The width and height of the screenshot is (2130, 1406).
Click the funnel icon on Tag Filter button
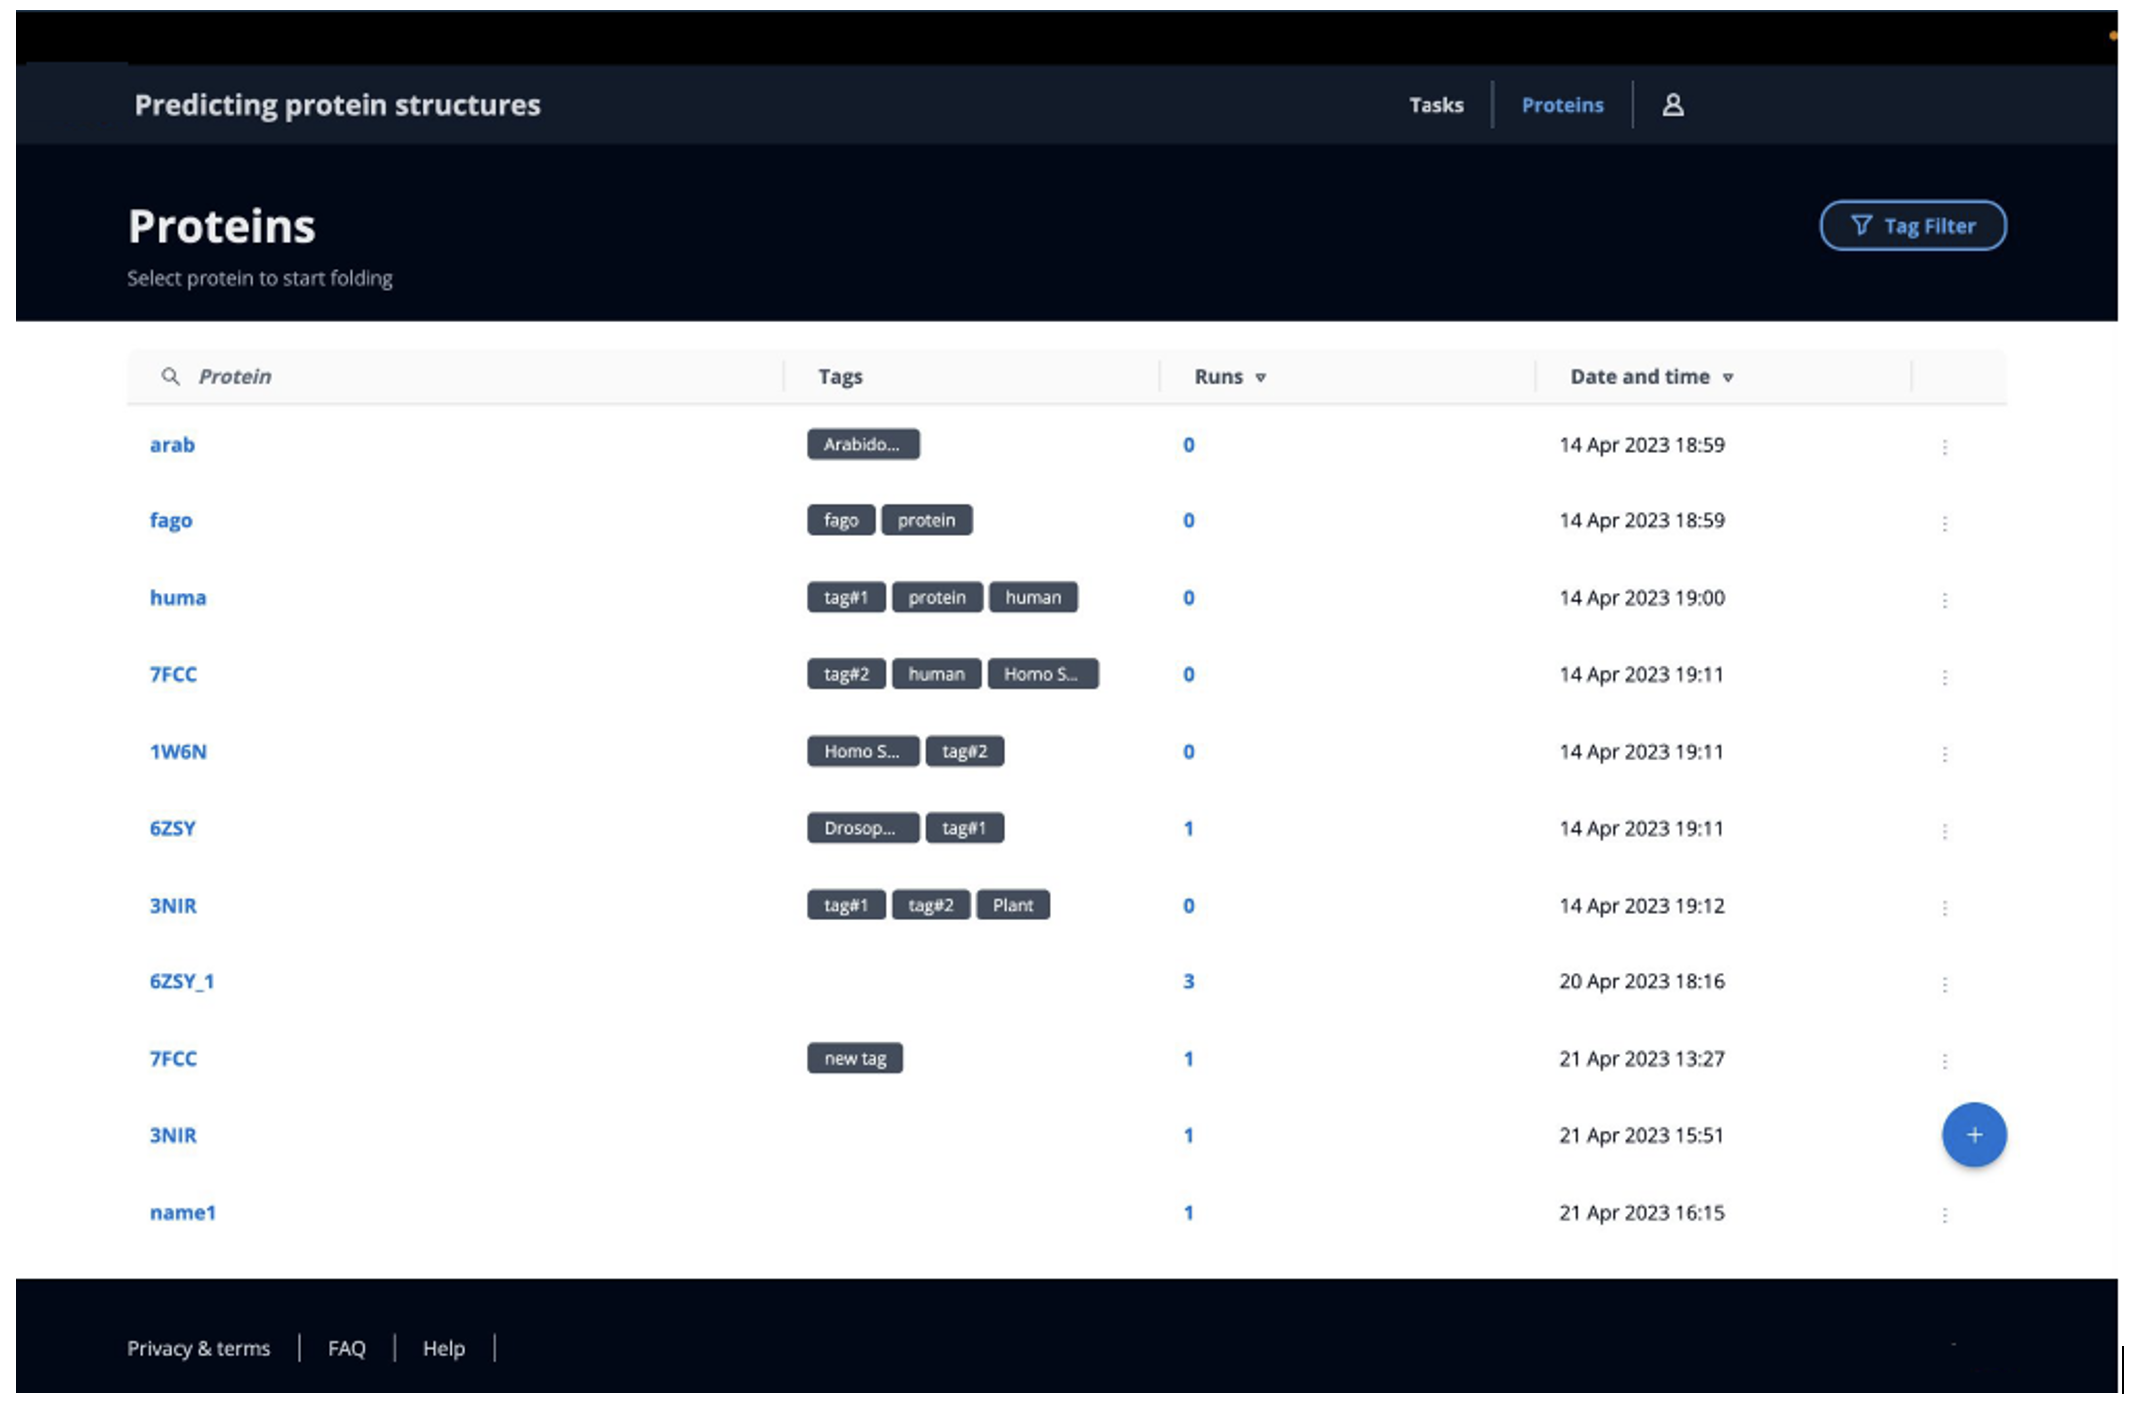pos(1860,225)
